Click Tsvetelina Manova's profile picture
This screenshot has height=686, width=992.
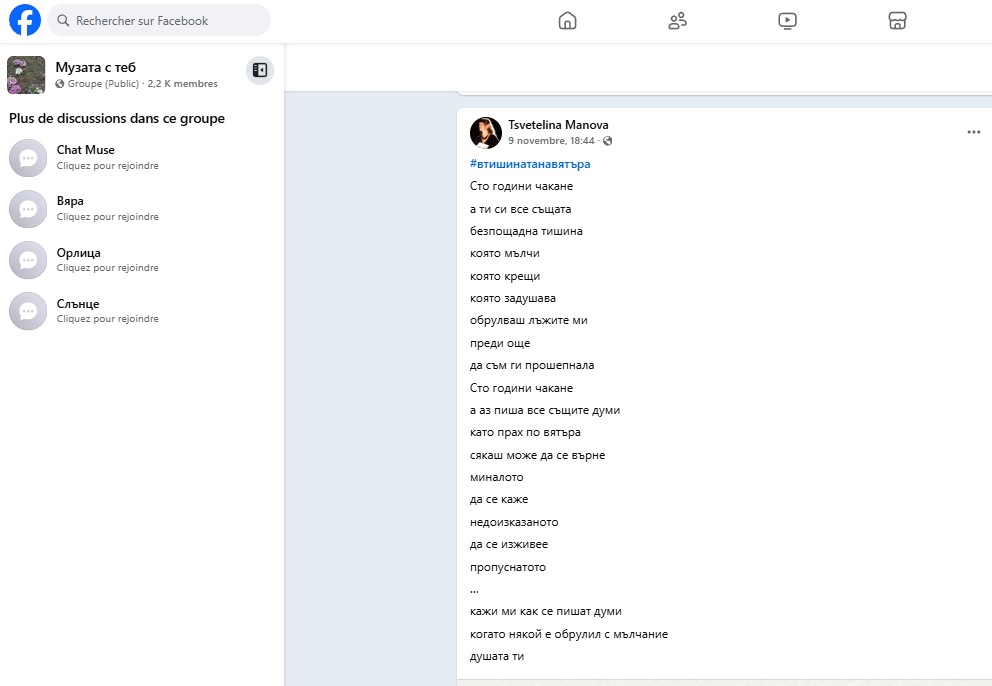[486, 132]
